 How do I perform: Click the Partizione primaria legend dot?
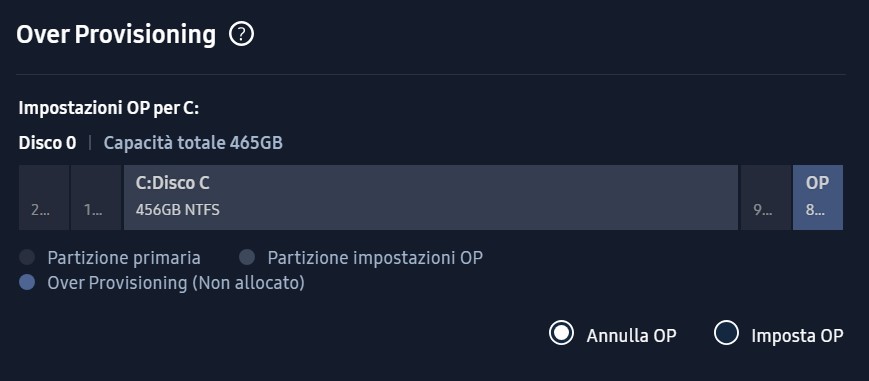27,257
